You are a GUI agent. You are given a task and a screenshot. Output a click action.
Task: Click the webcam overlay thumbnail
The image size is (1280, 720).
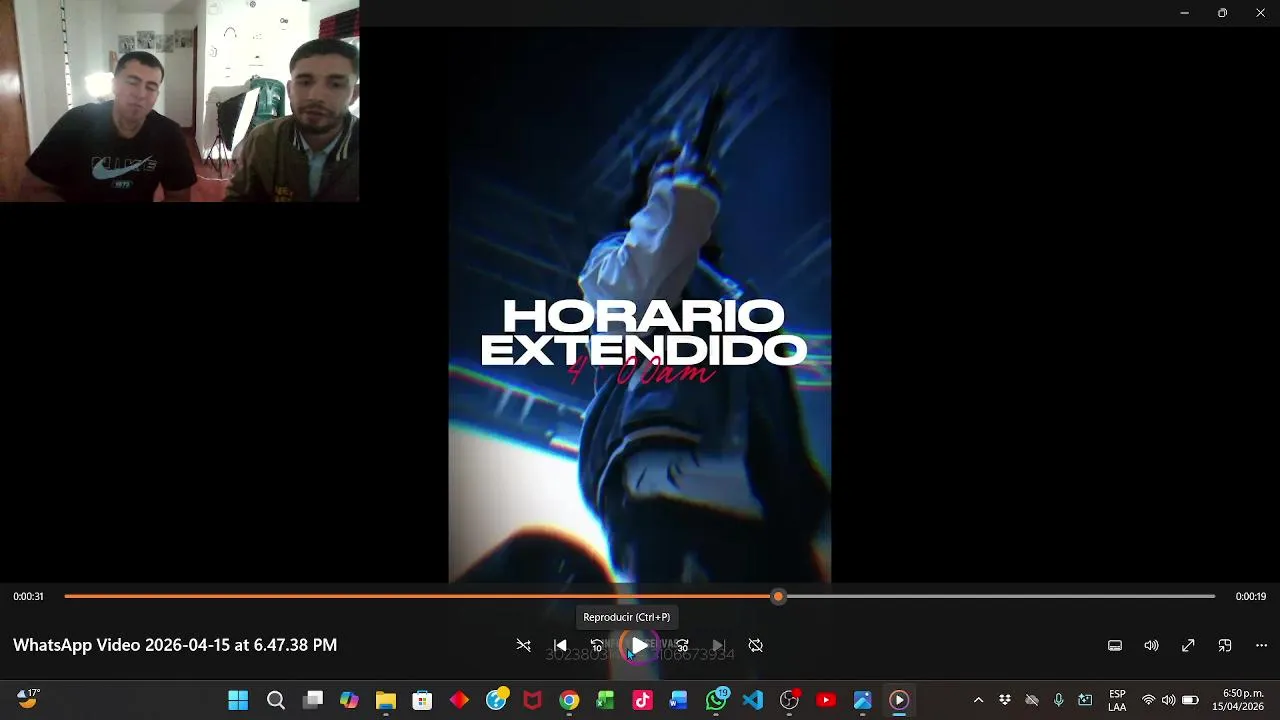click(180, 101)
